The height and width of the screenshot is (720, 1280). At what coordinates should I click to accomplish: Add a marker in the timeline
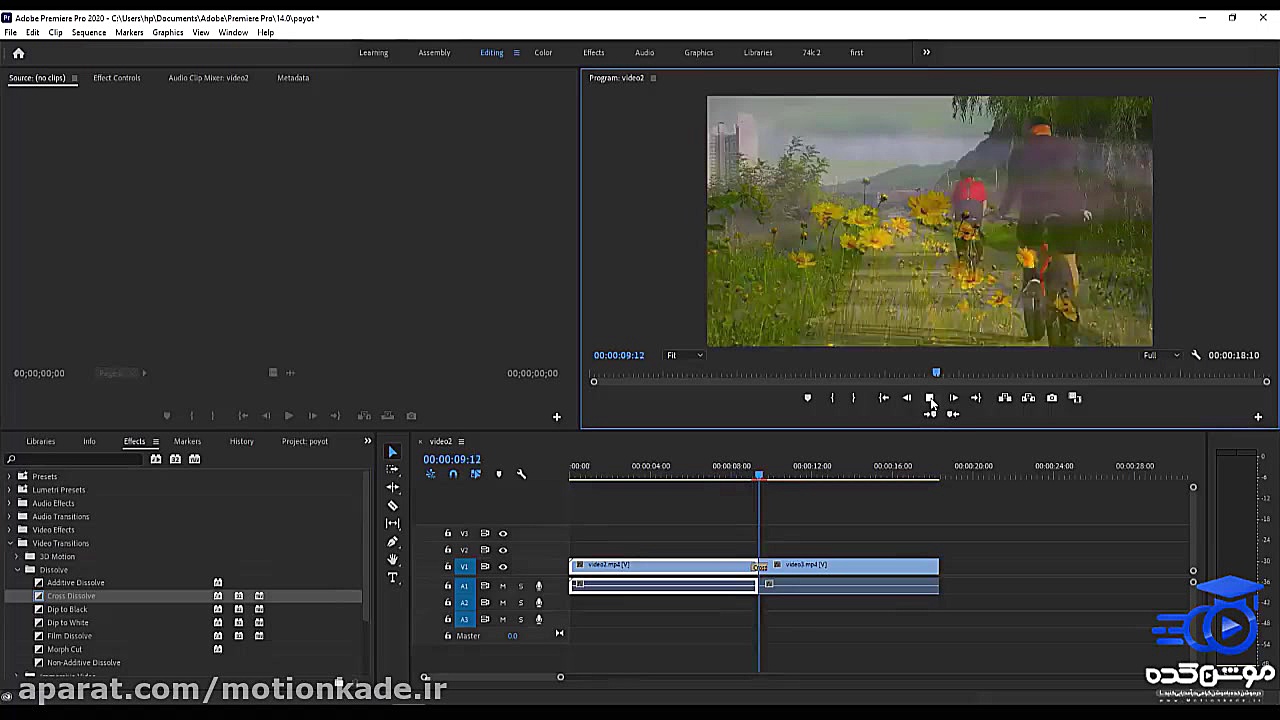pos(498,474)
